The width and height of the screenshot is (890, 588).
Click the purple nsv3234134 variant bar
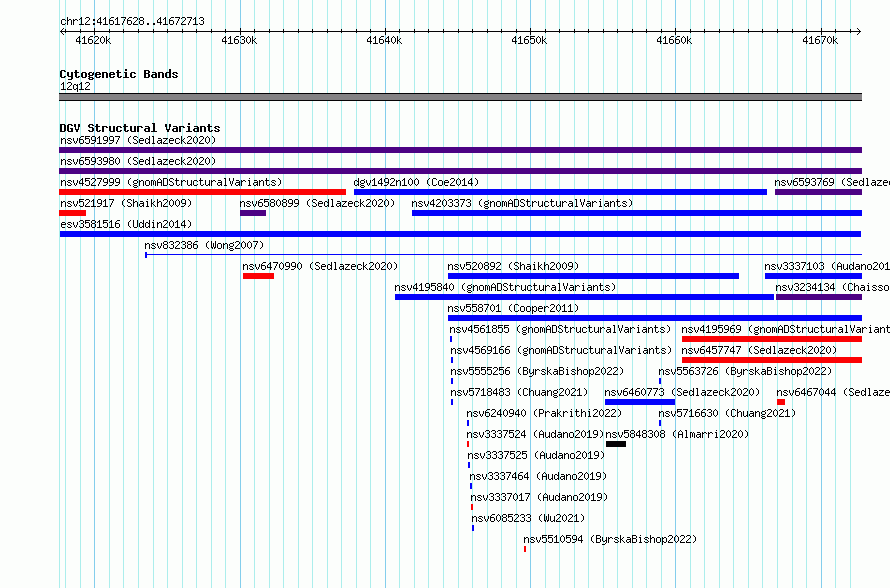(x=819, y=297)
